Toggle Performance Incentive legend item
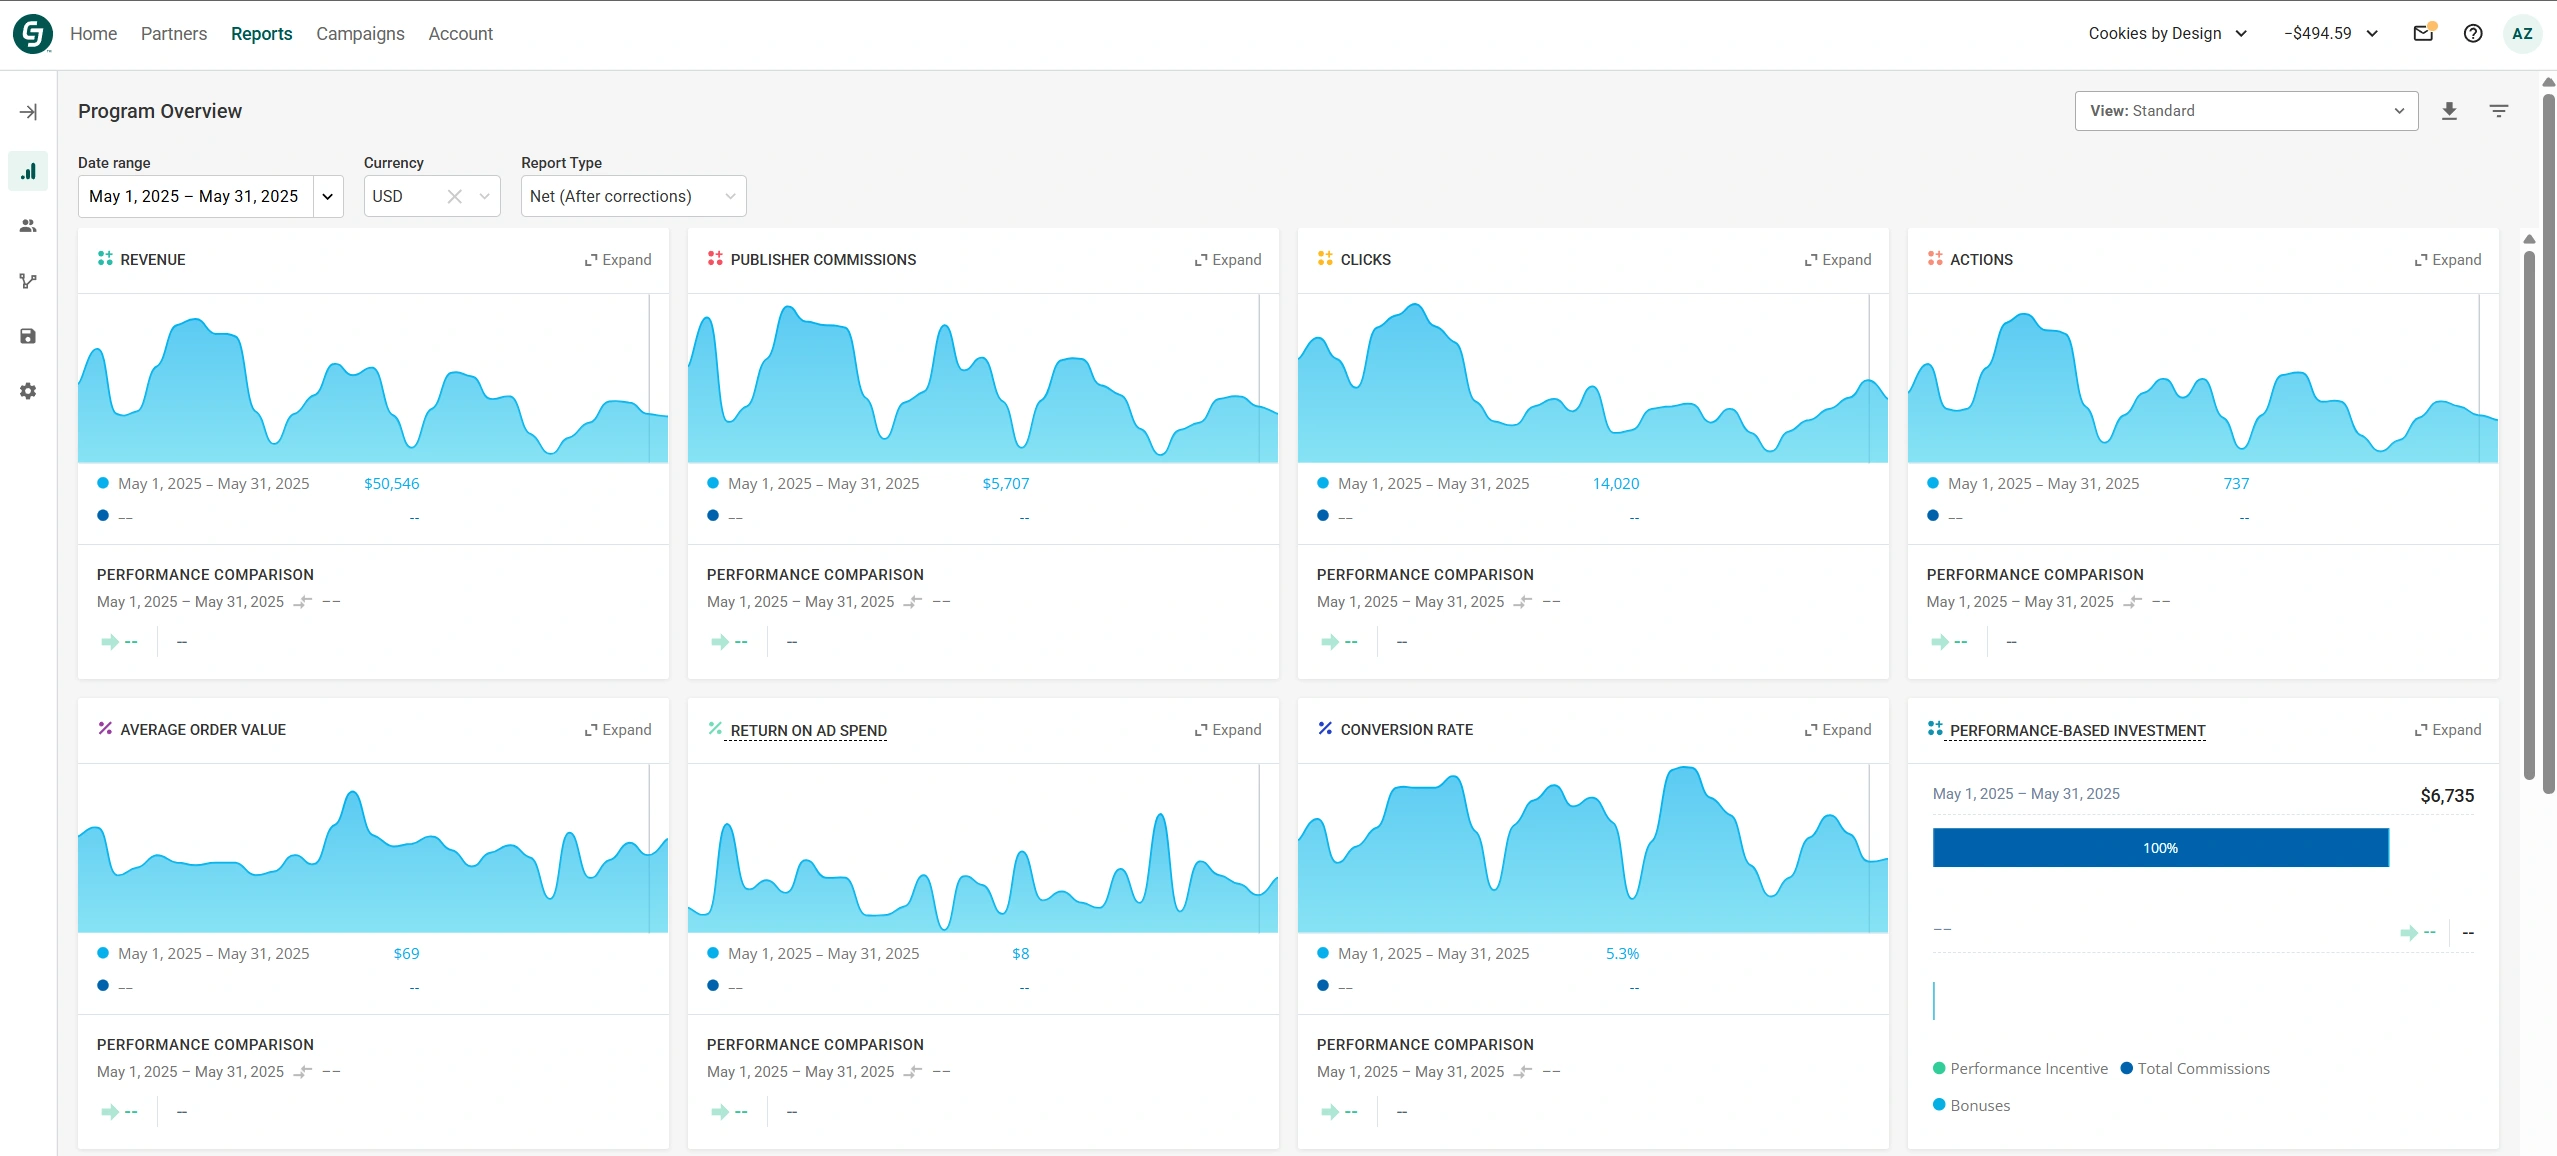Image resolution: width=2557 pixels, height=1156 pixels. pos(2020,1068)
